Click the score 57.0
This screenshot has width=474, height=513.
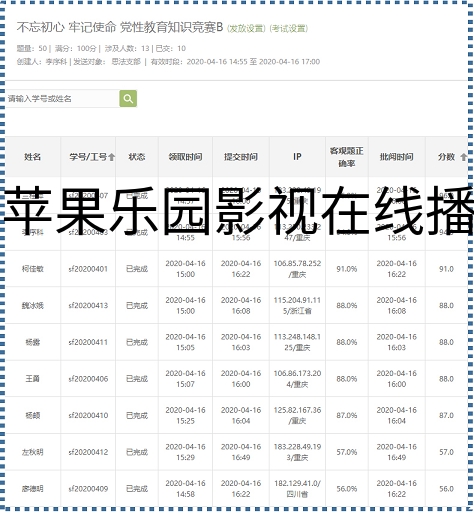pos(446,452)
